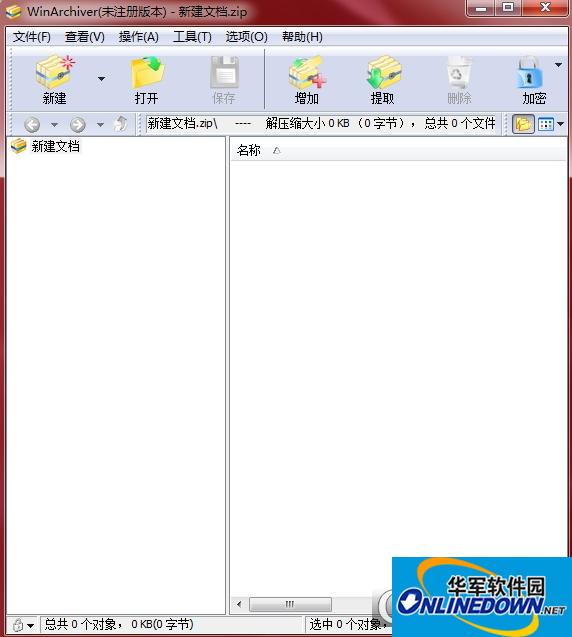
Task: Click the 保存 (Save) floppy icon
Action: click(224, 73)
